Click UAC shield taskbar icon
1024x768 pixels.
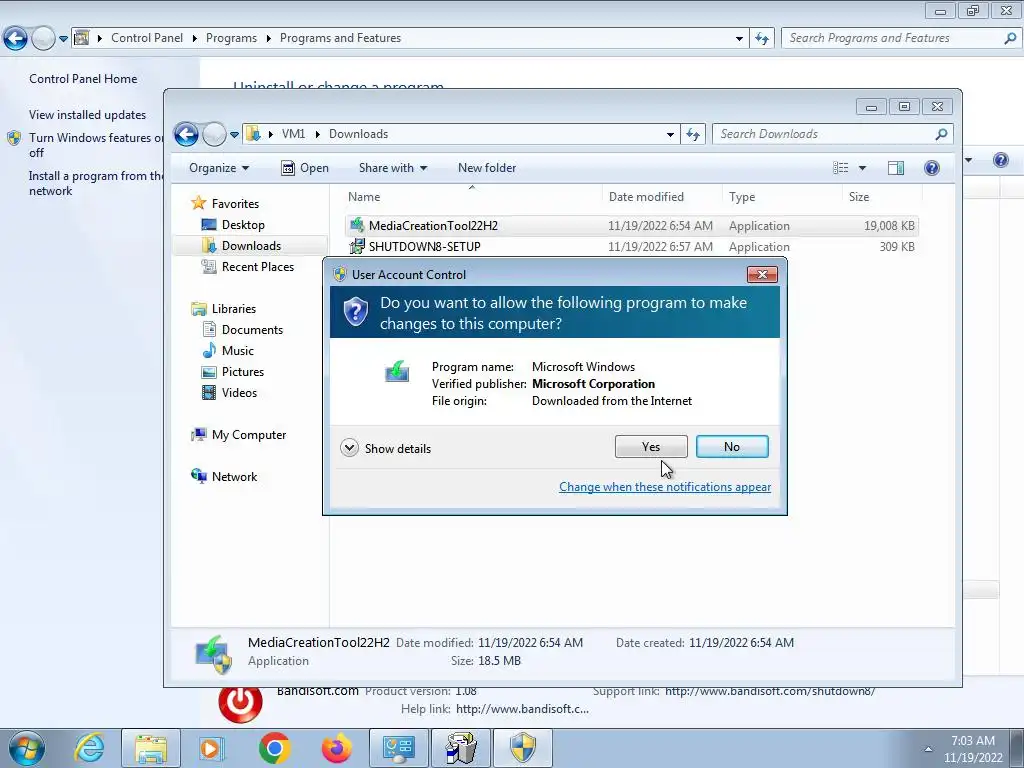pos(522,748)
